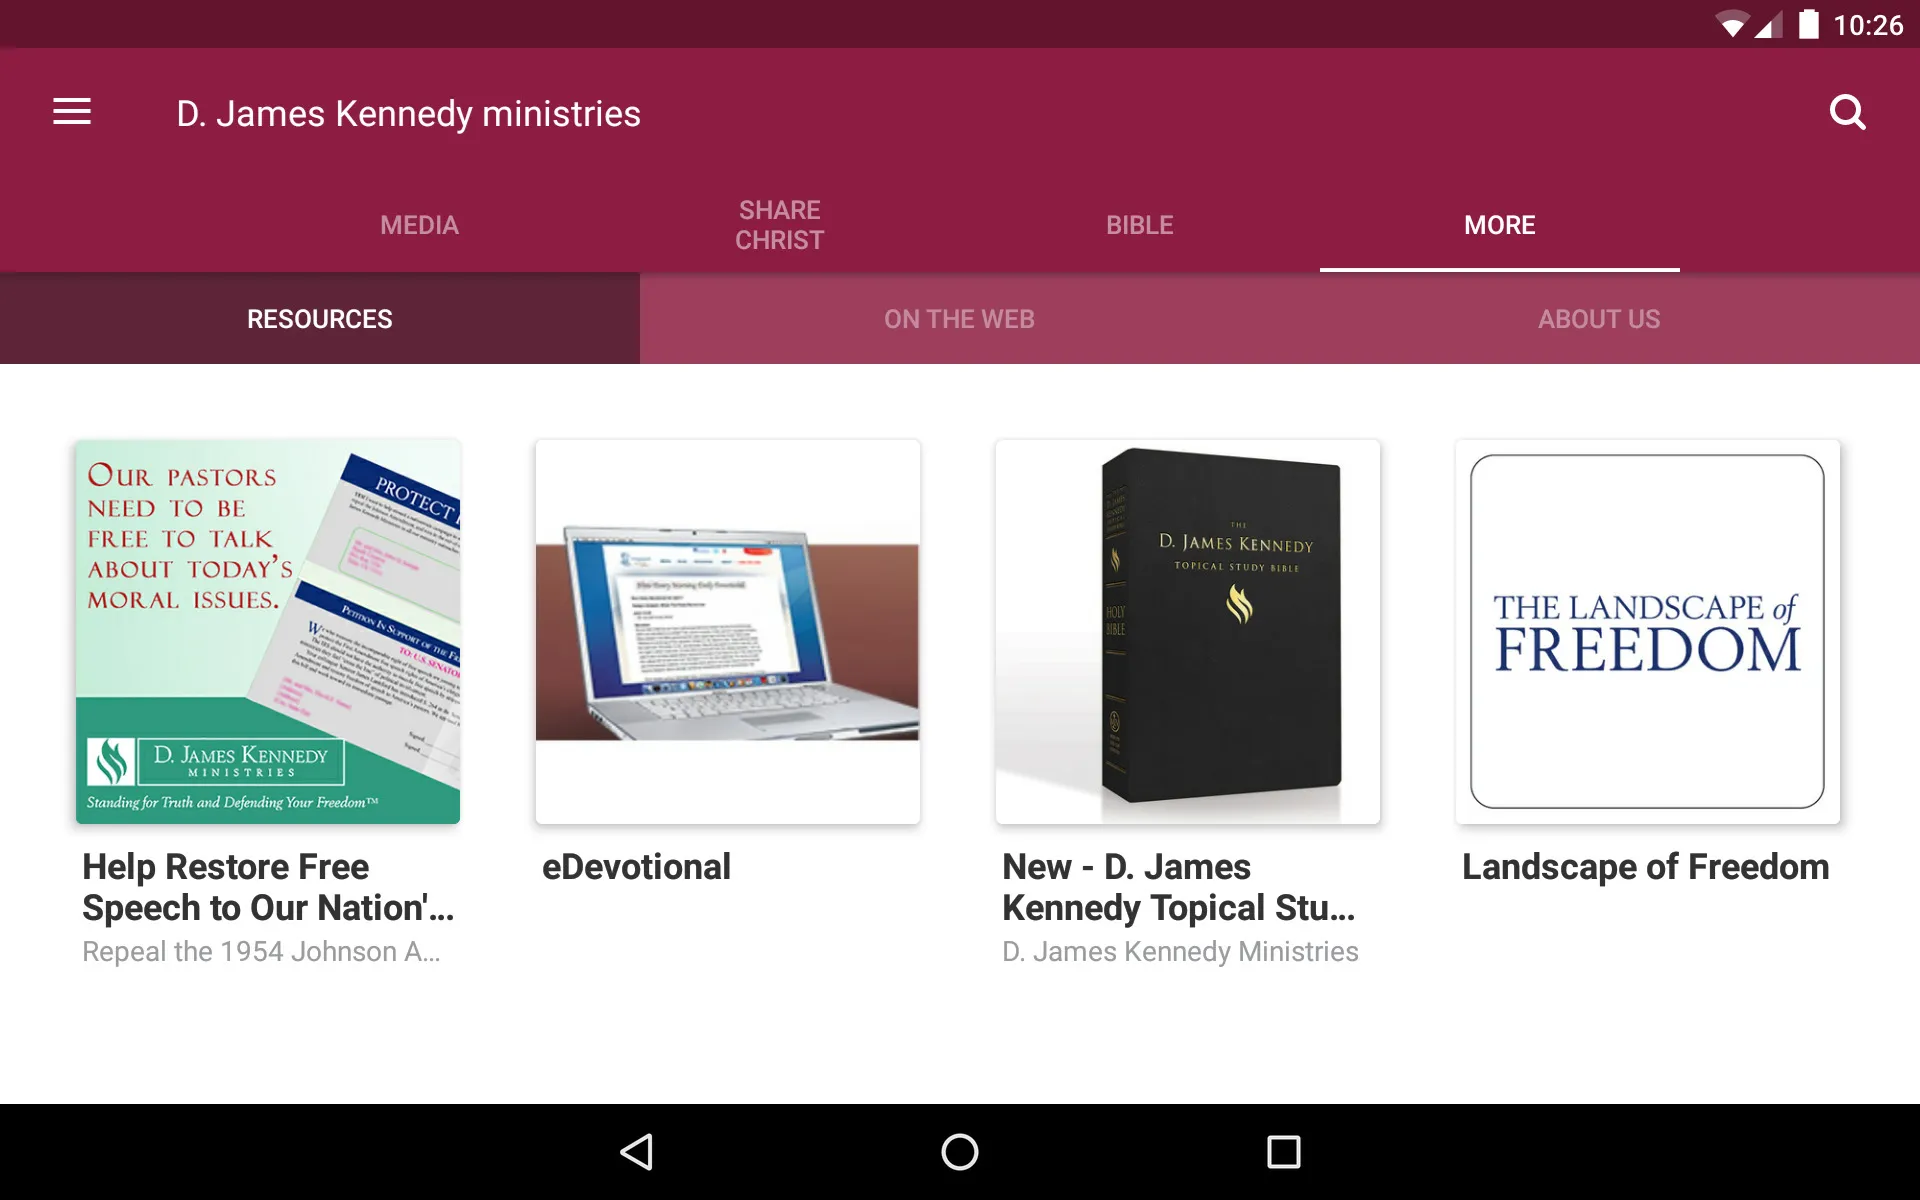This screenshot has width=1920, height=1200.
Task: Select the ABOUT US subtab
Action: click(1598, 317)
